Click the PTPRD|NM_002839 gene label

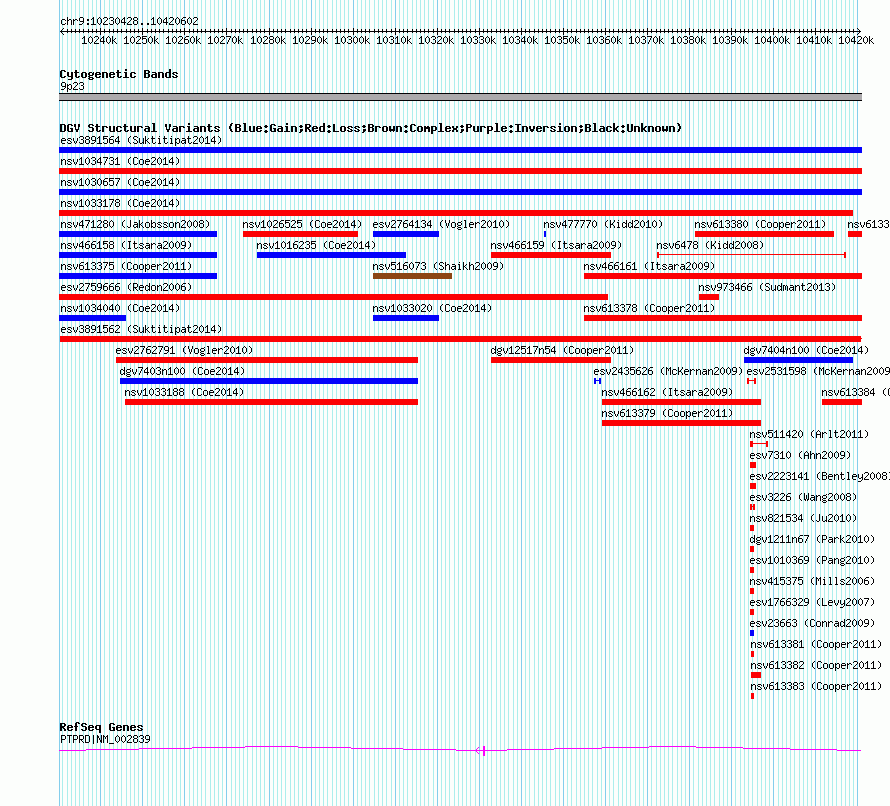105,739
